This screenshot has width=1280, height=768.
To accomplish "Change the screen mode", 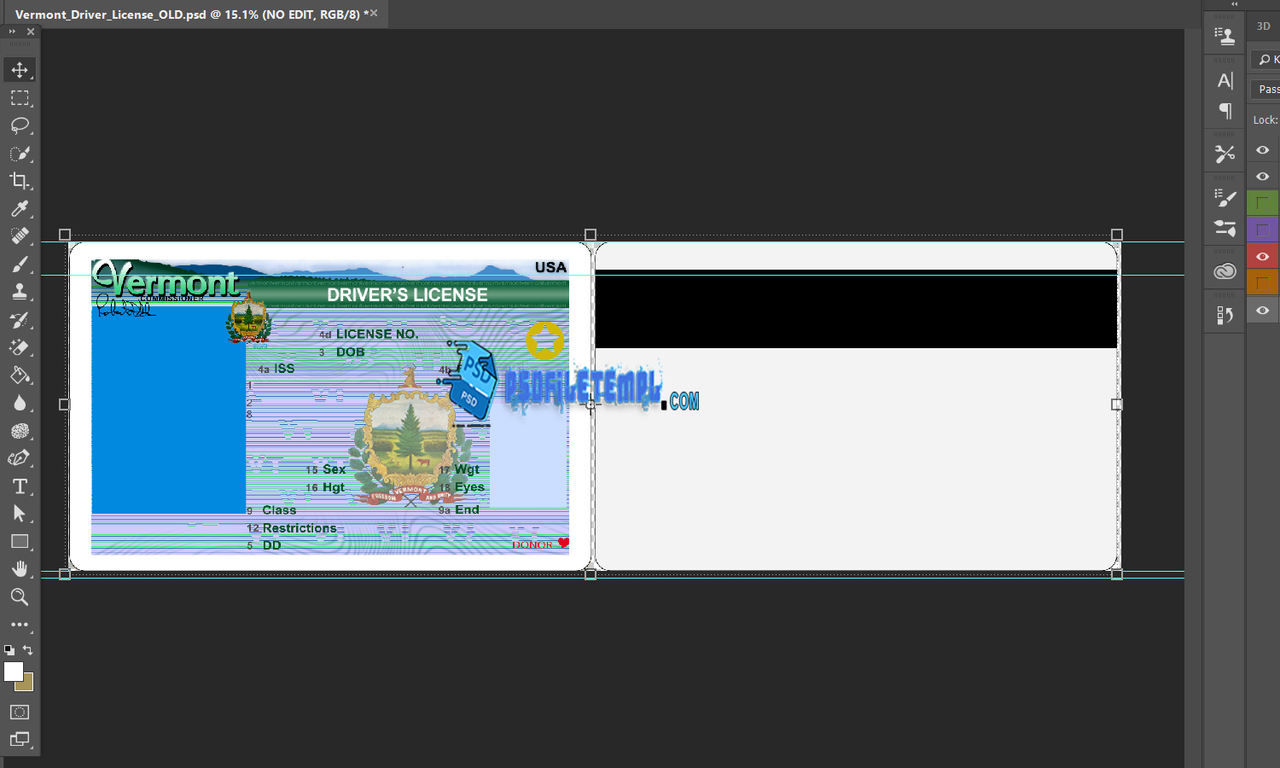I will coord(19,740).
